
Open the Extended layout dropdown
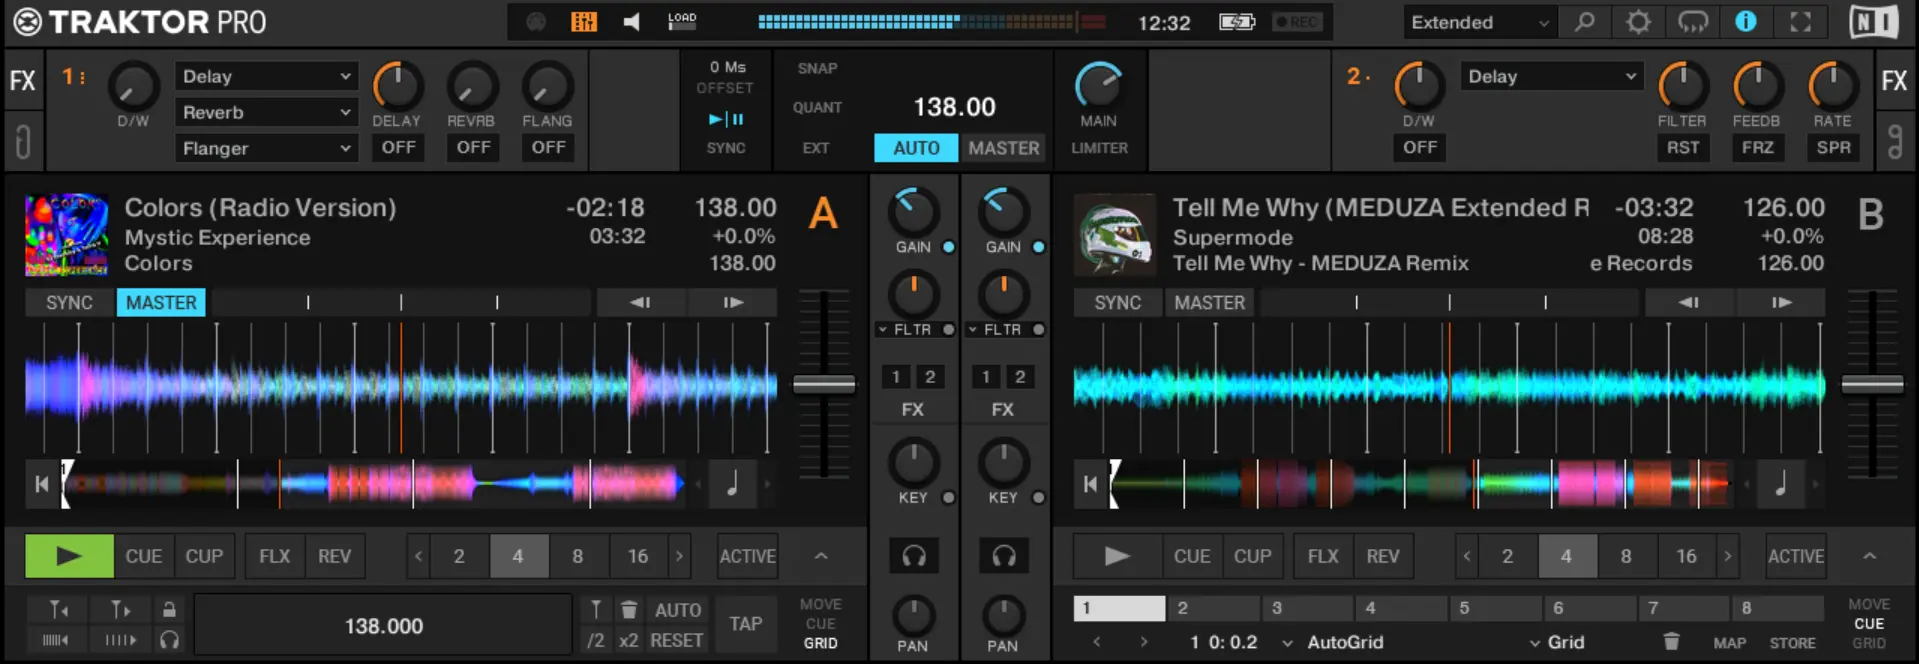click(1478, 22)
